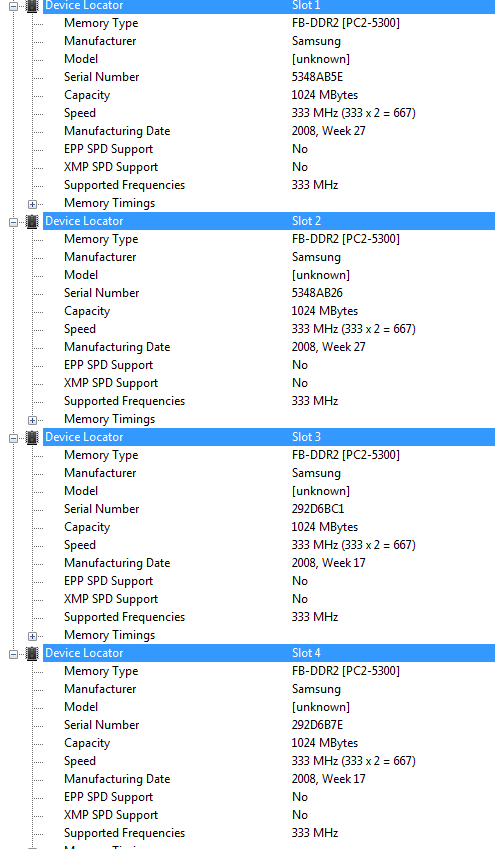Collapse the Slot 4 Device Locator node
This screenshot has height=849, width=495.
tap(14, 654)
